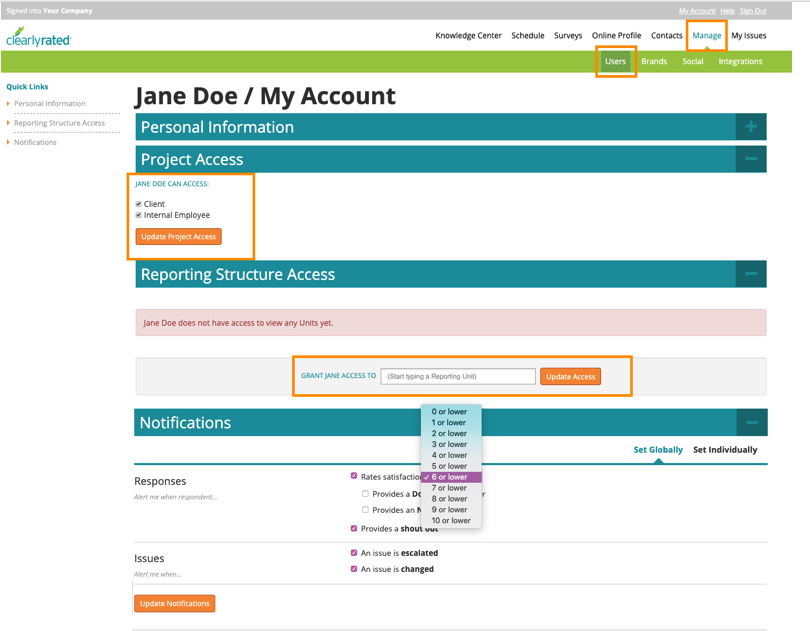Viewport: 810px width, 631px height.
Task: Switch to the Users tab
Action: [615, 60]
